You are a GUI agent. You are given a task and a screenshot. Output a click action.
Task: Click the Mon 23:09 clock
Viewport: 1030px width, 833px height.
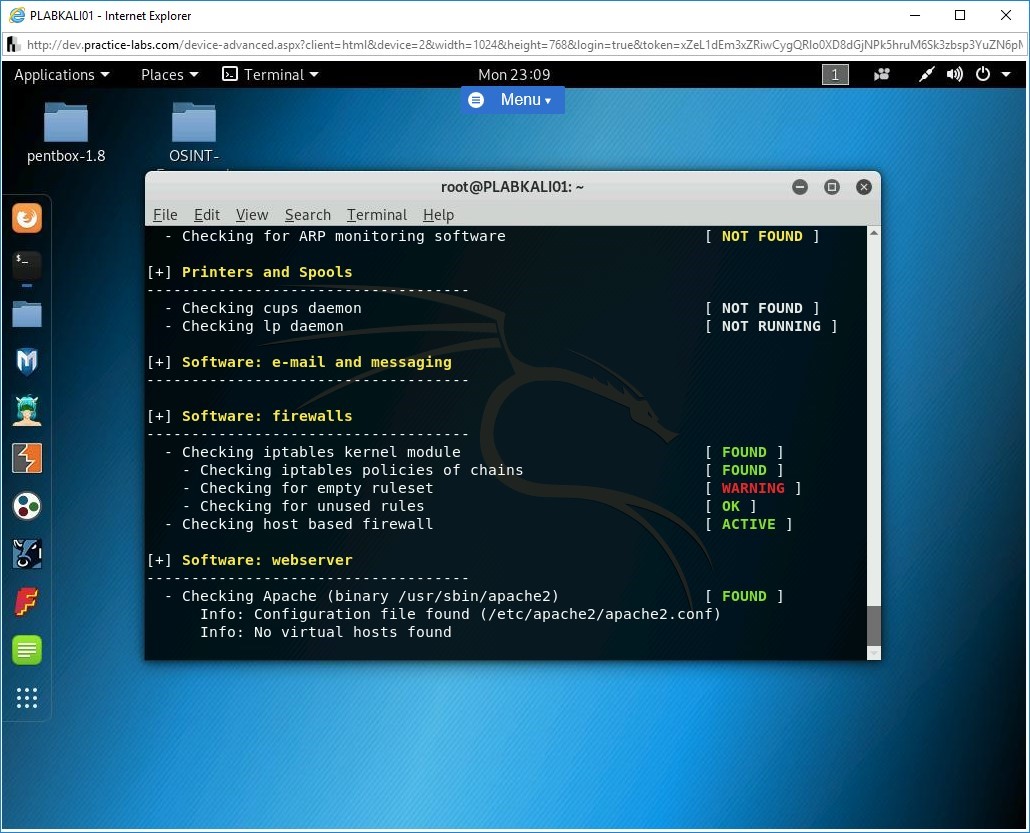(514, 75)
